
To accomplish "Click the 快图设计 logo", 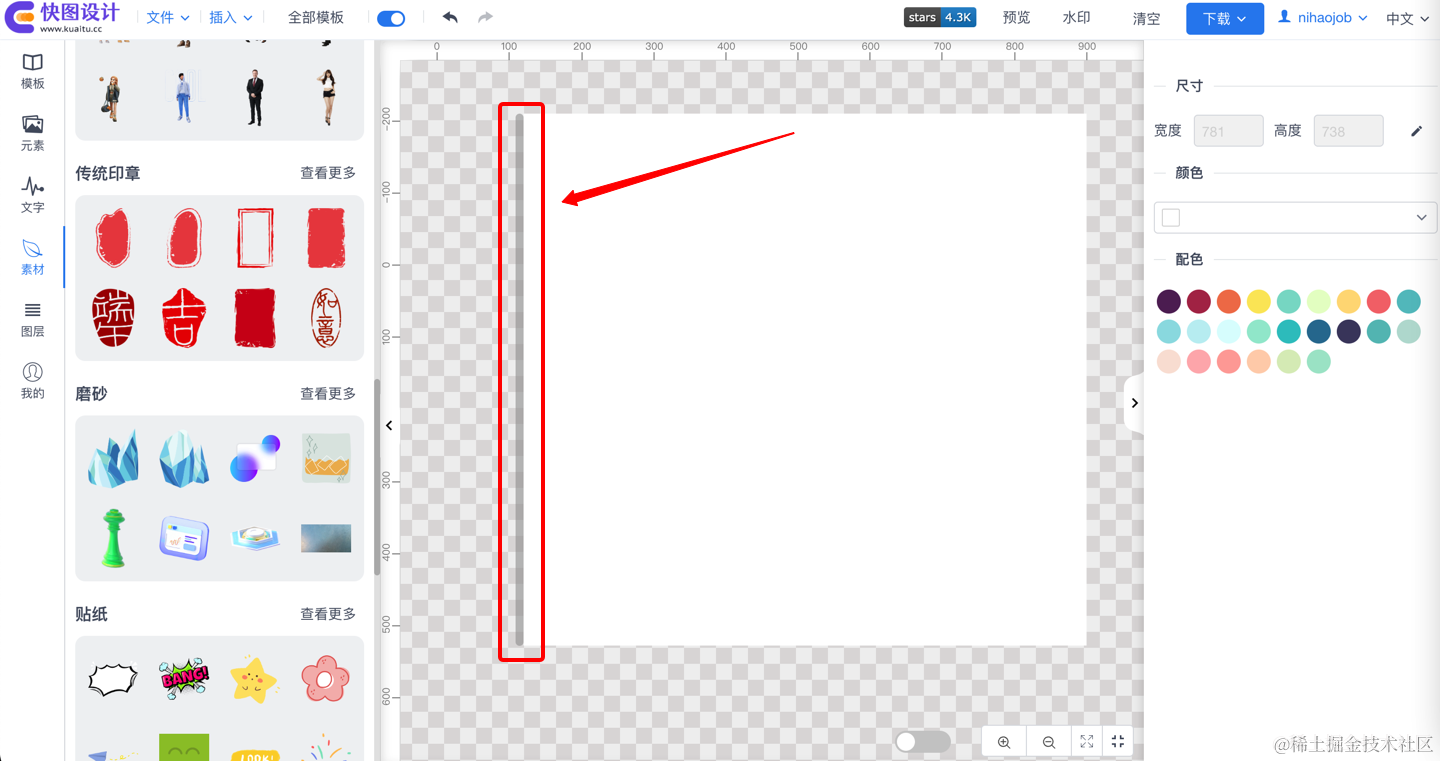I will pos(62,17).
